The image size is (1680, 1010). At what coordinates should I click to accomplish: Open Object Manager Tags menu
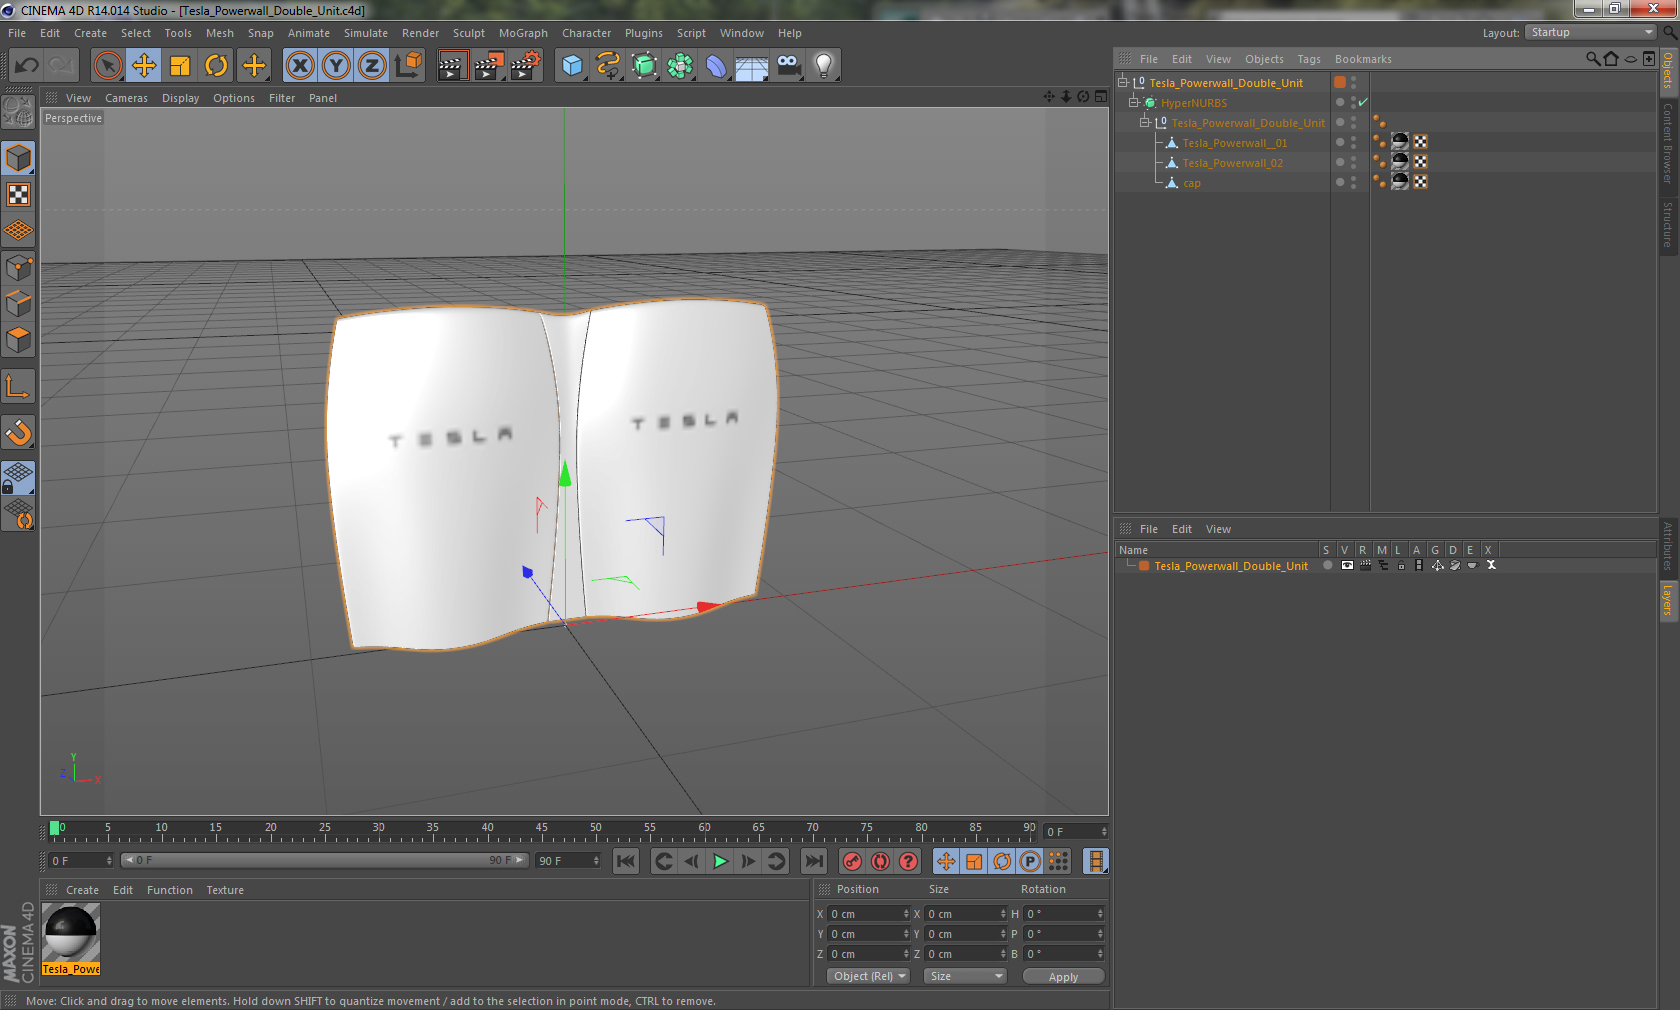[x=1309, y=59]
